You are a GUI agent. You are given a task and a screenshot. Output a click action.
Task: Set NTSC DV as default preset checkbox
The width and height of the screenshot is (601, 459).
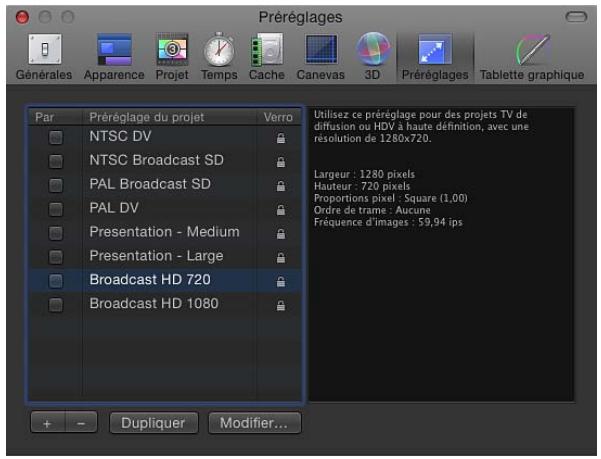56,137
